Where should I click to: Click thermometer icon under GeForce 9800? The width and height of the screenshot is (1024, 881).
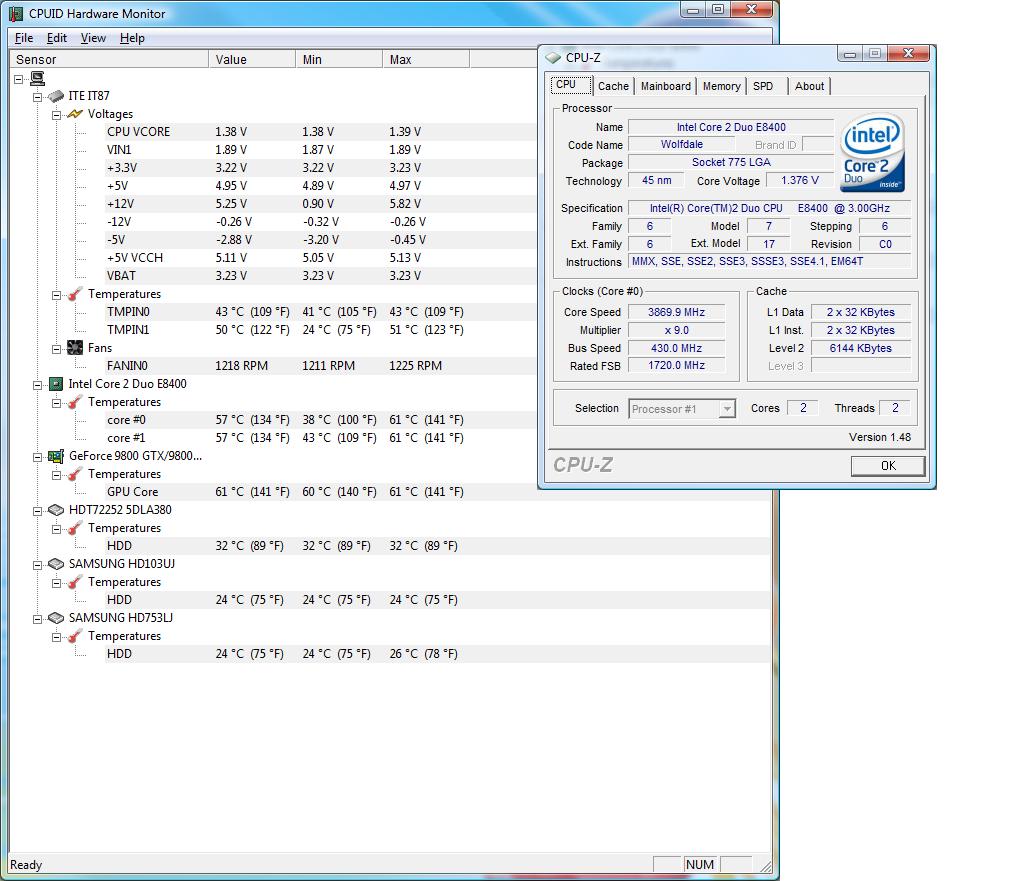coord(75,474)
